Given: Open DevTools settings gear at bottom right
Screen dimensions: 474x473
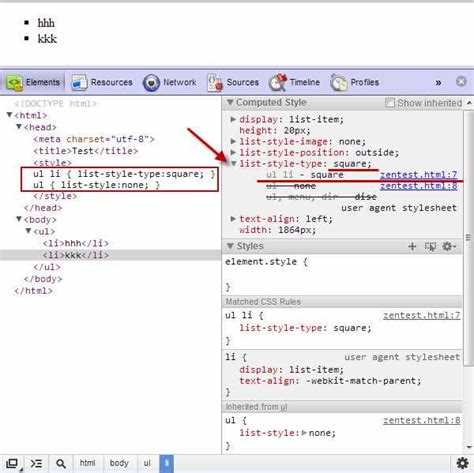Looking at the screenshot, I should coord(462,463).
